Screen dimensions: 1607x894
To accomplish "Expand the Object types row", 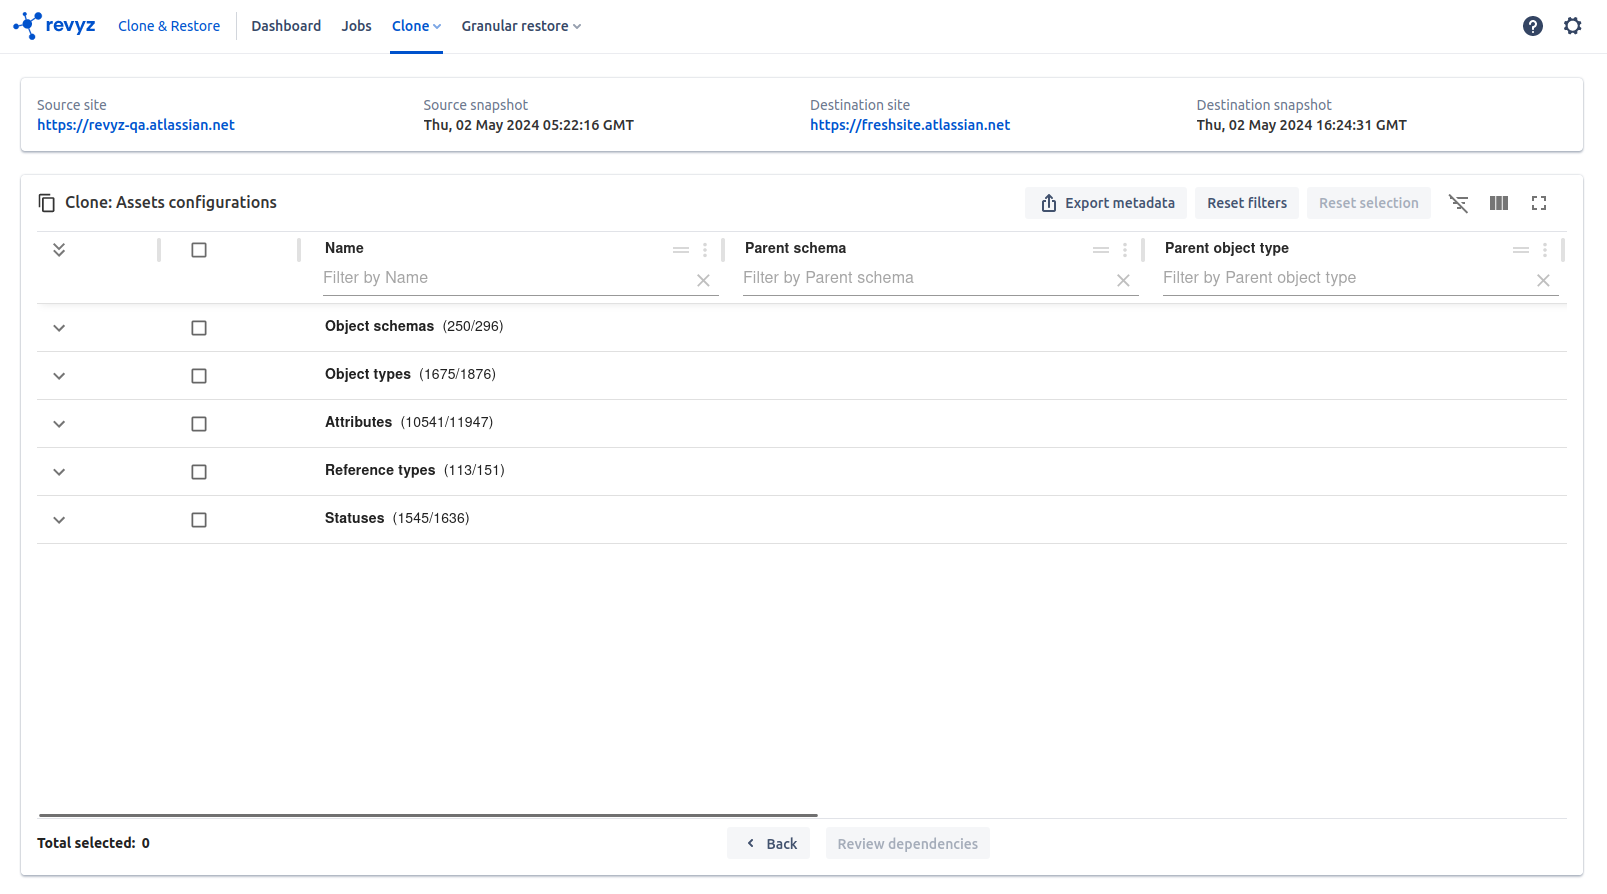I will click(59, 376).
